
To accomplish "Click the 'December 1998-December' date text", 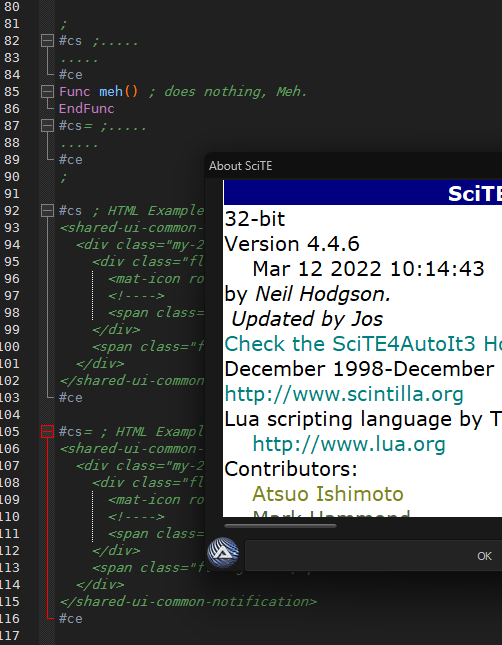I will click(359, 369).
